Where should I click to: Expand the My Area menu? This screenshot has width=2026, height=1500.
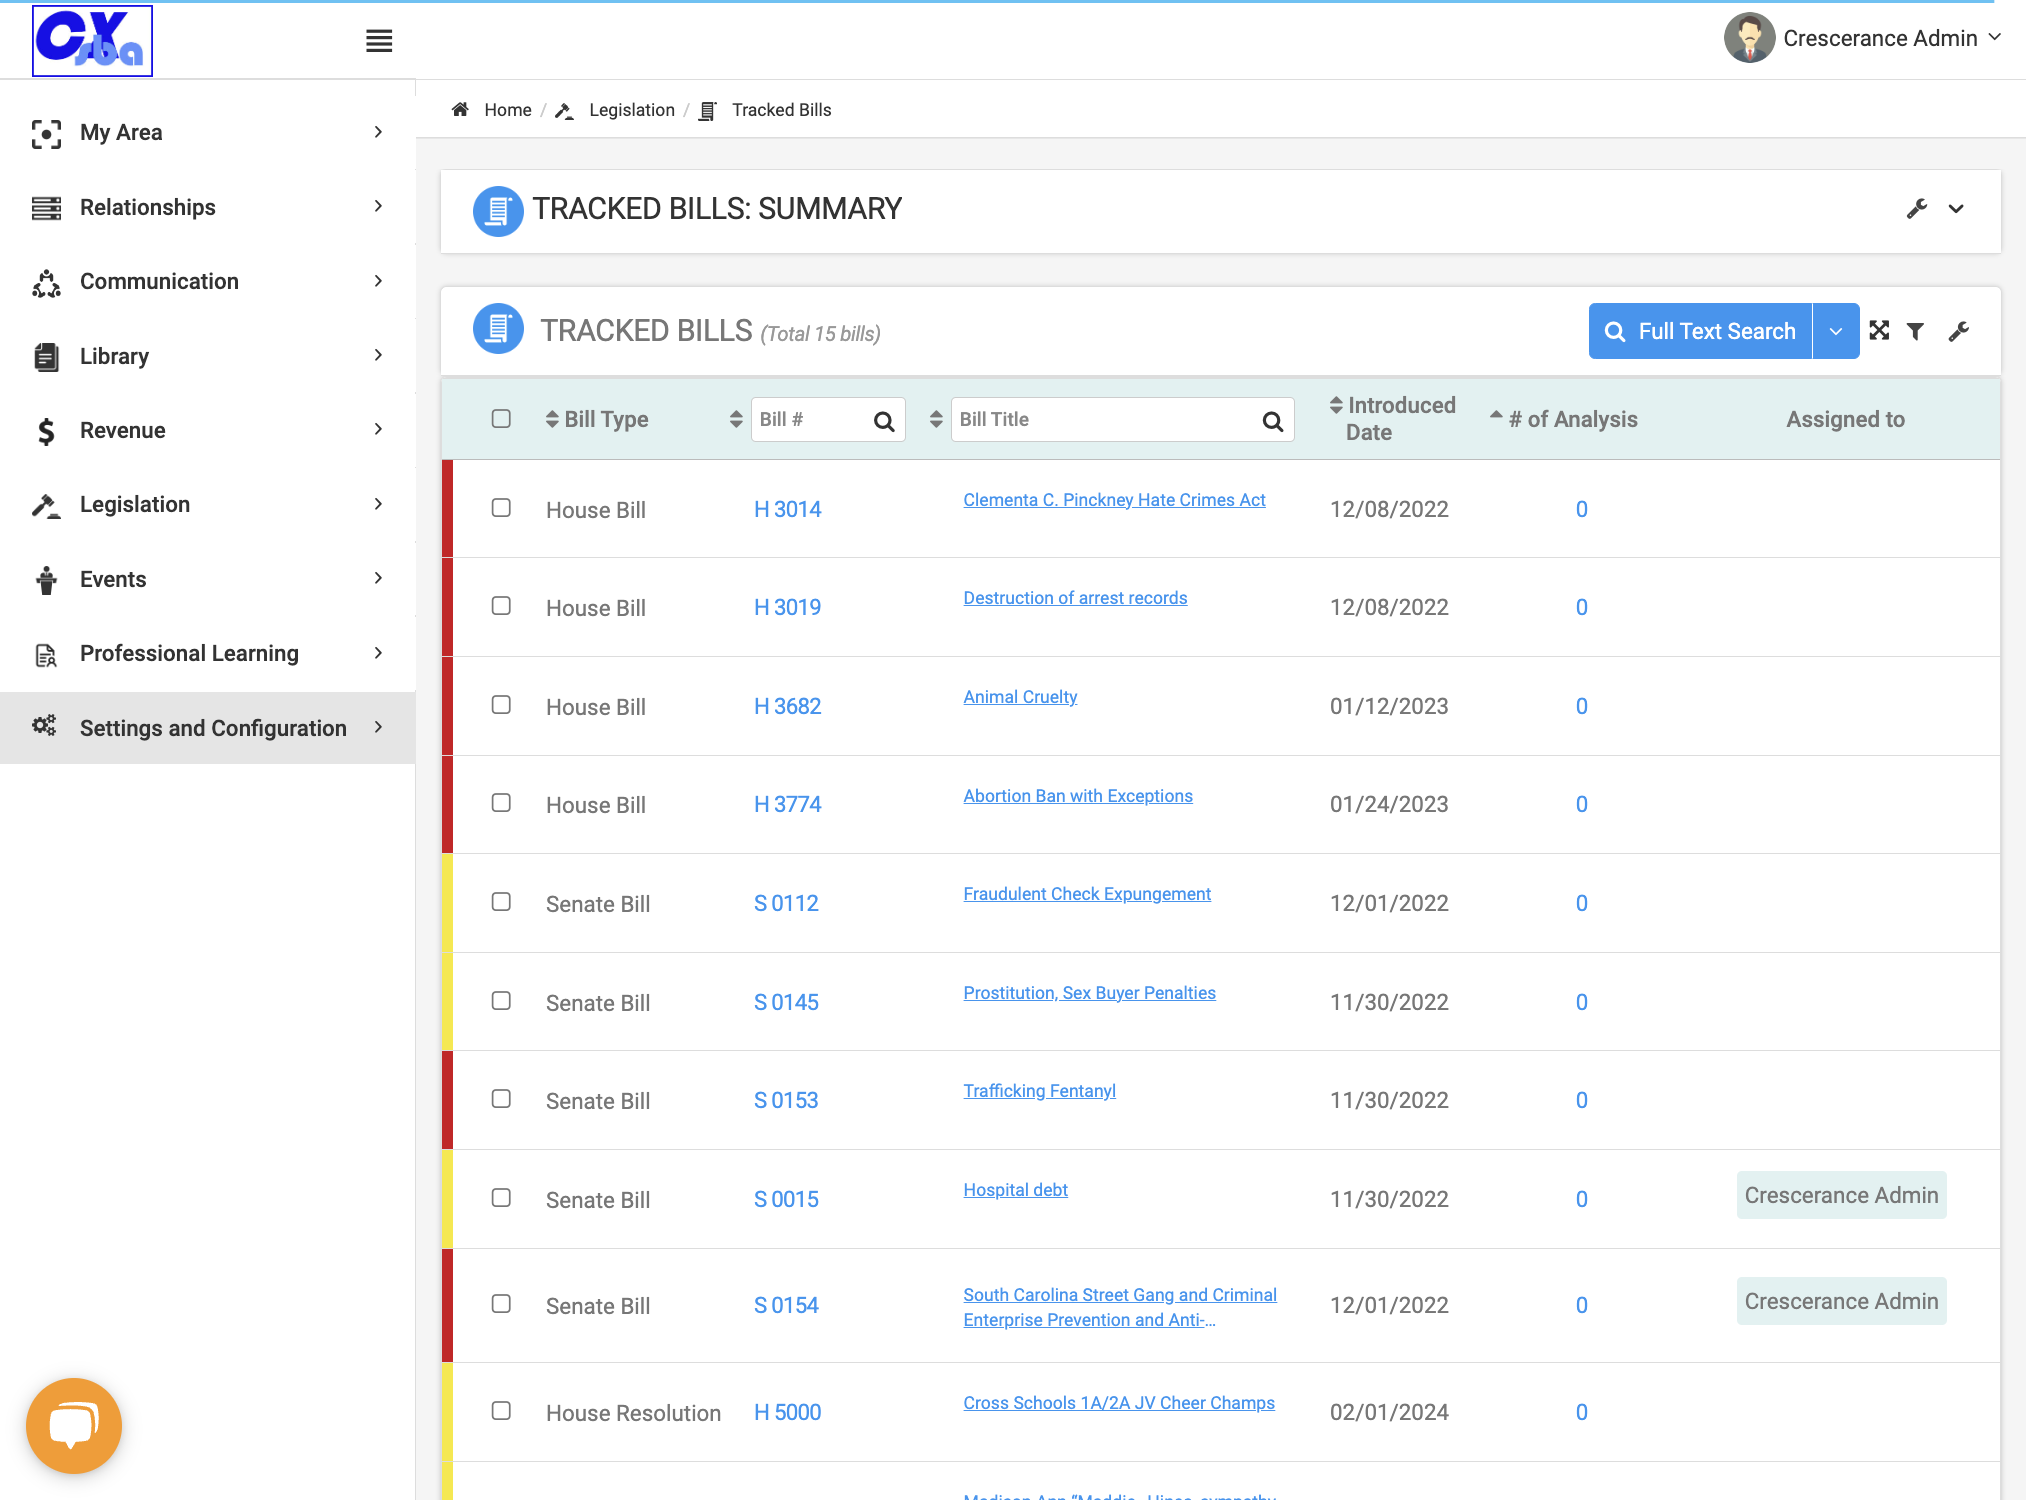208,132
